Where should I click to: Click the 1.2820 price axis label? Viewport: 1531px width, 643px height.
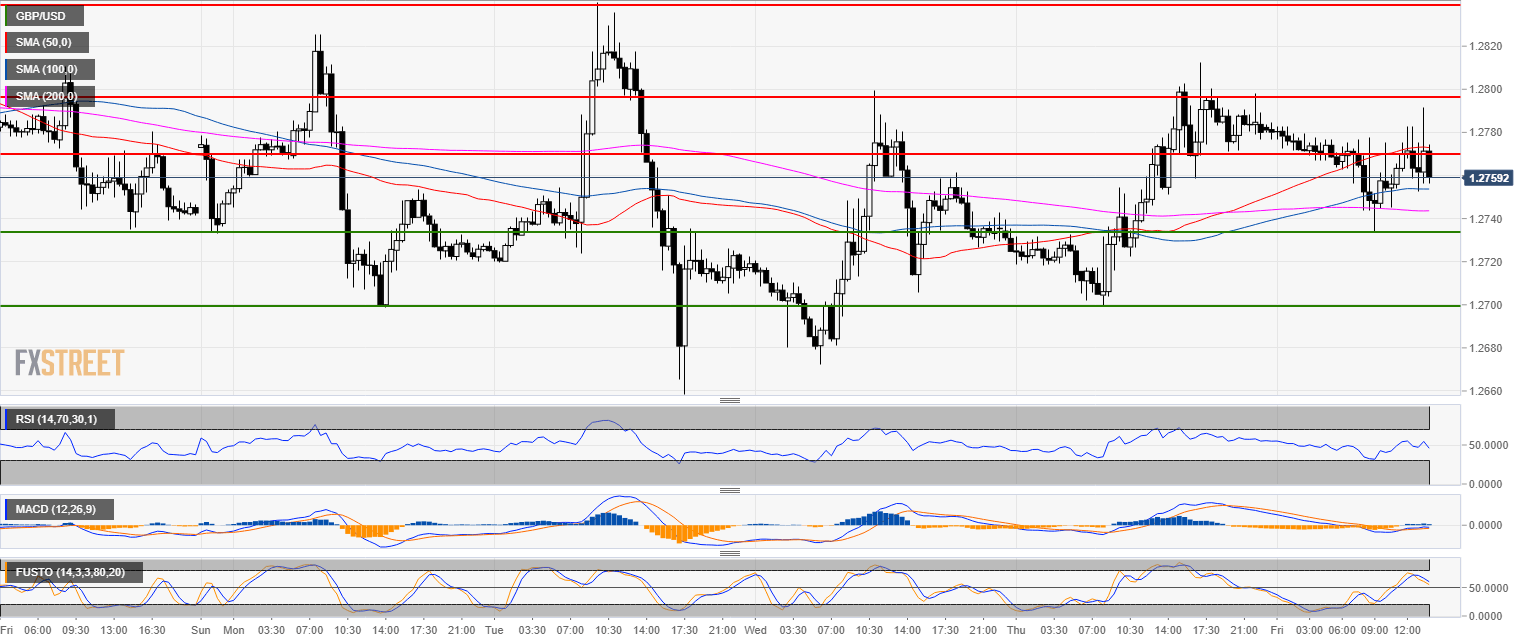[1484, 46]
